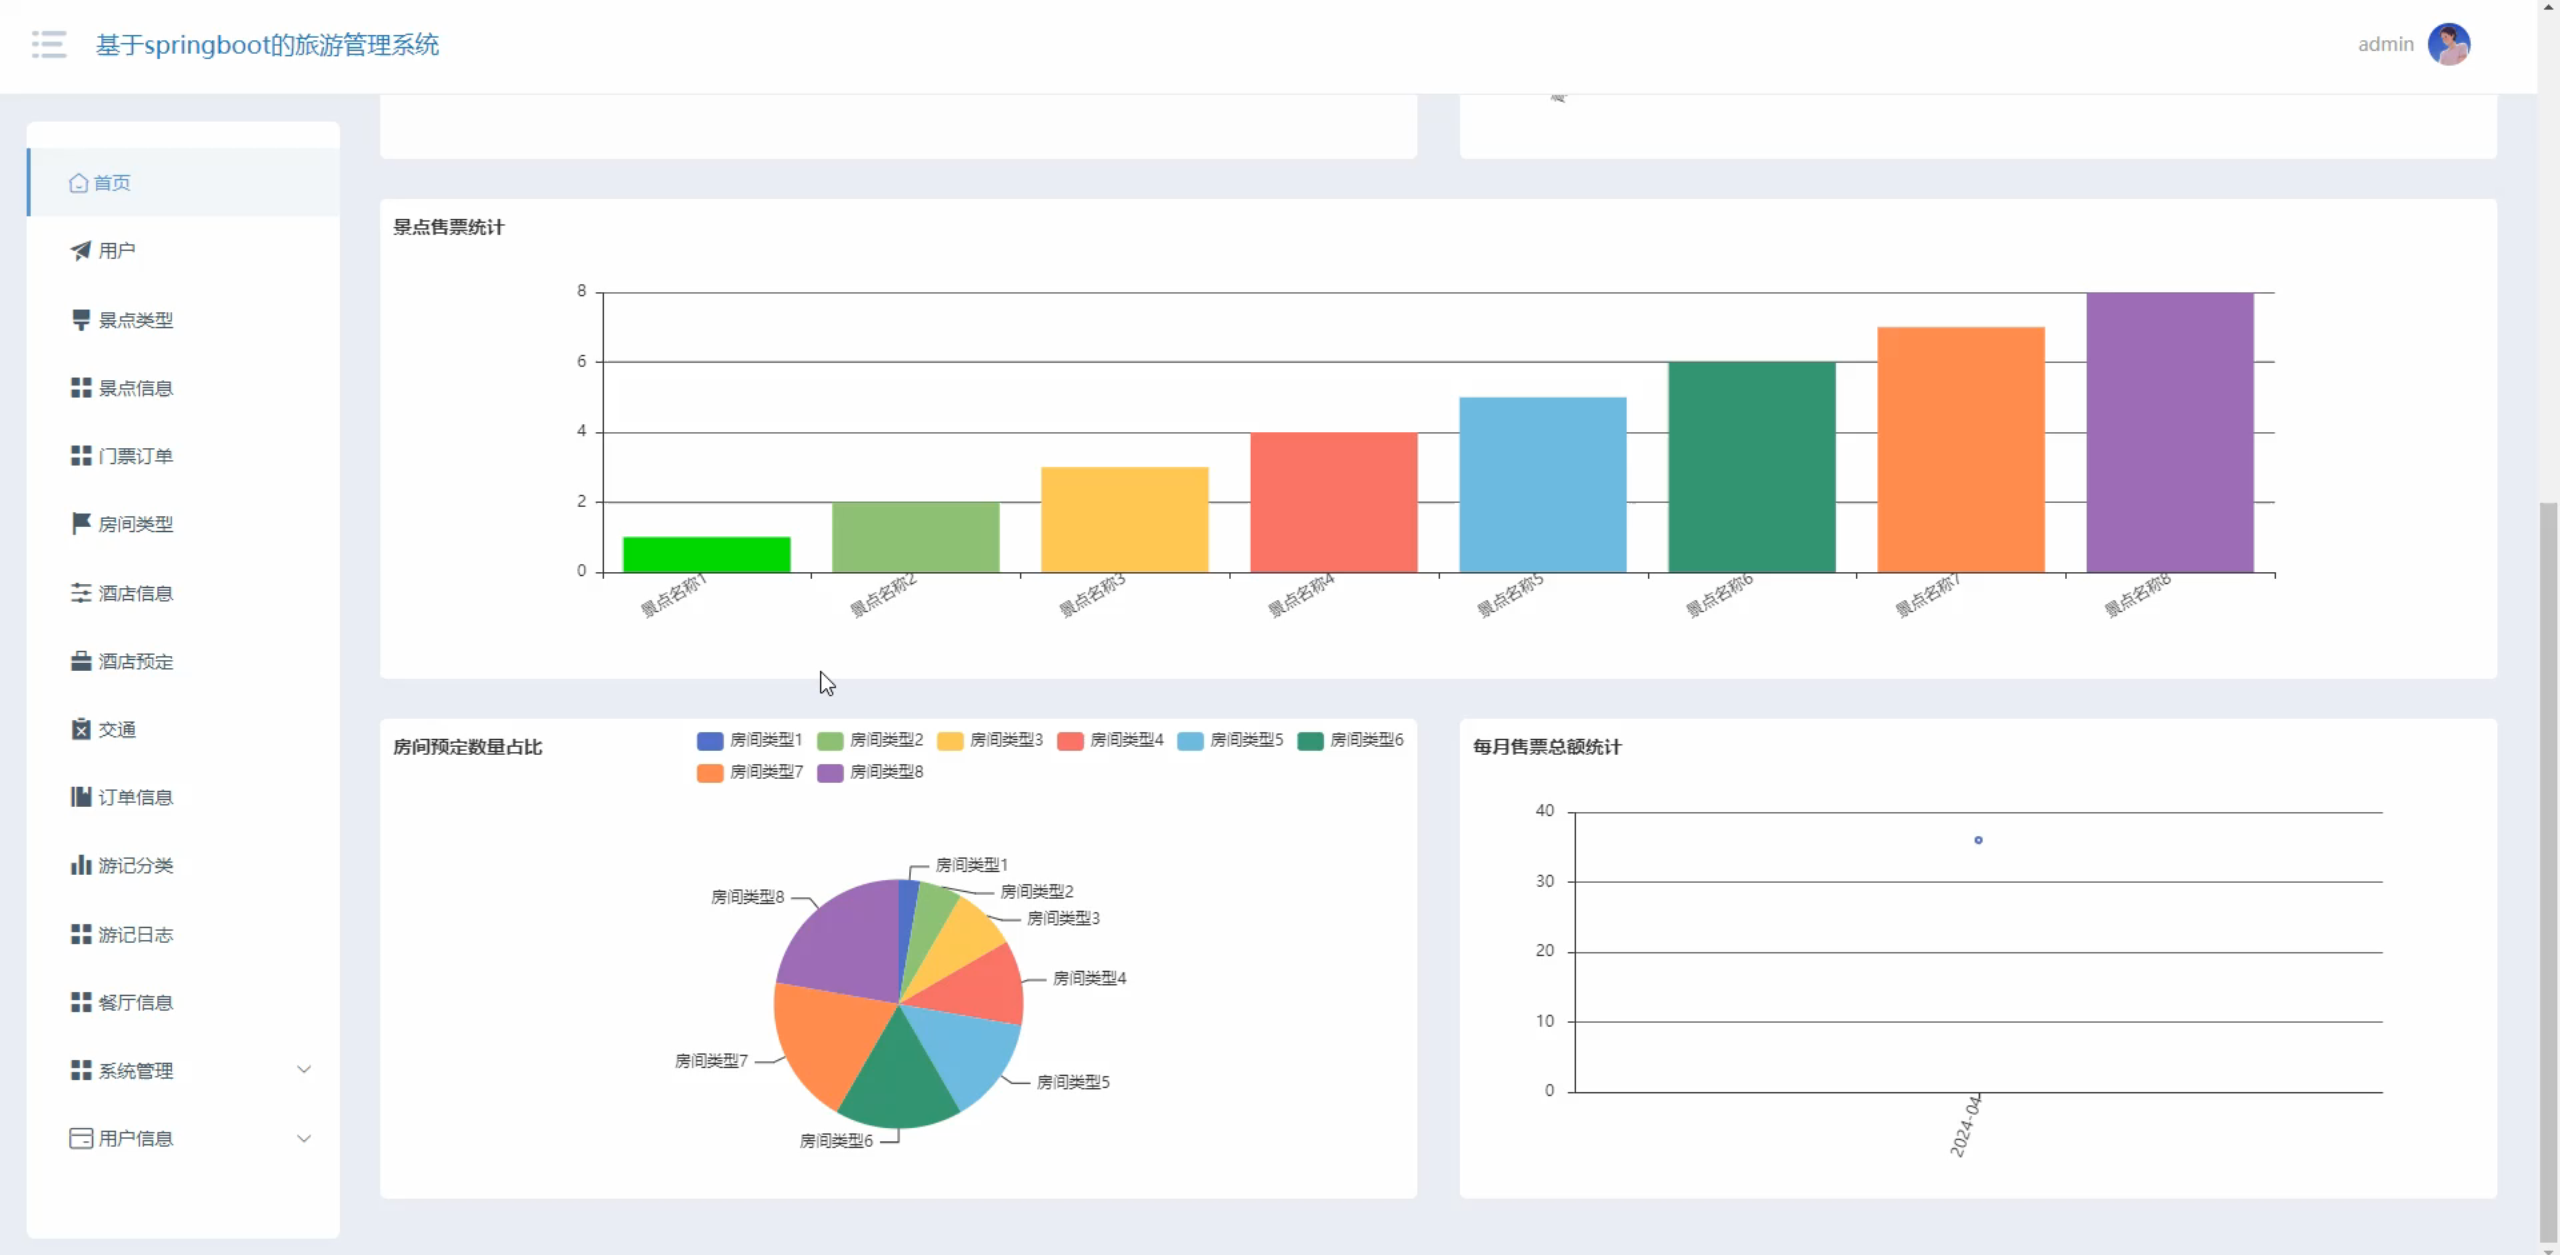The image size is (2560, 1255).
Task: Expand the 系统管理 submenu arrow
Action: [x=304, y=1069]
